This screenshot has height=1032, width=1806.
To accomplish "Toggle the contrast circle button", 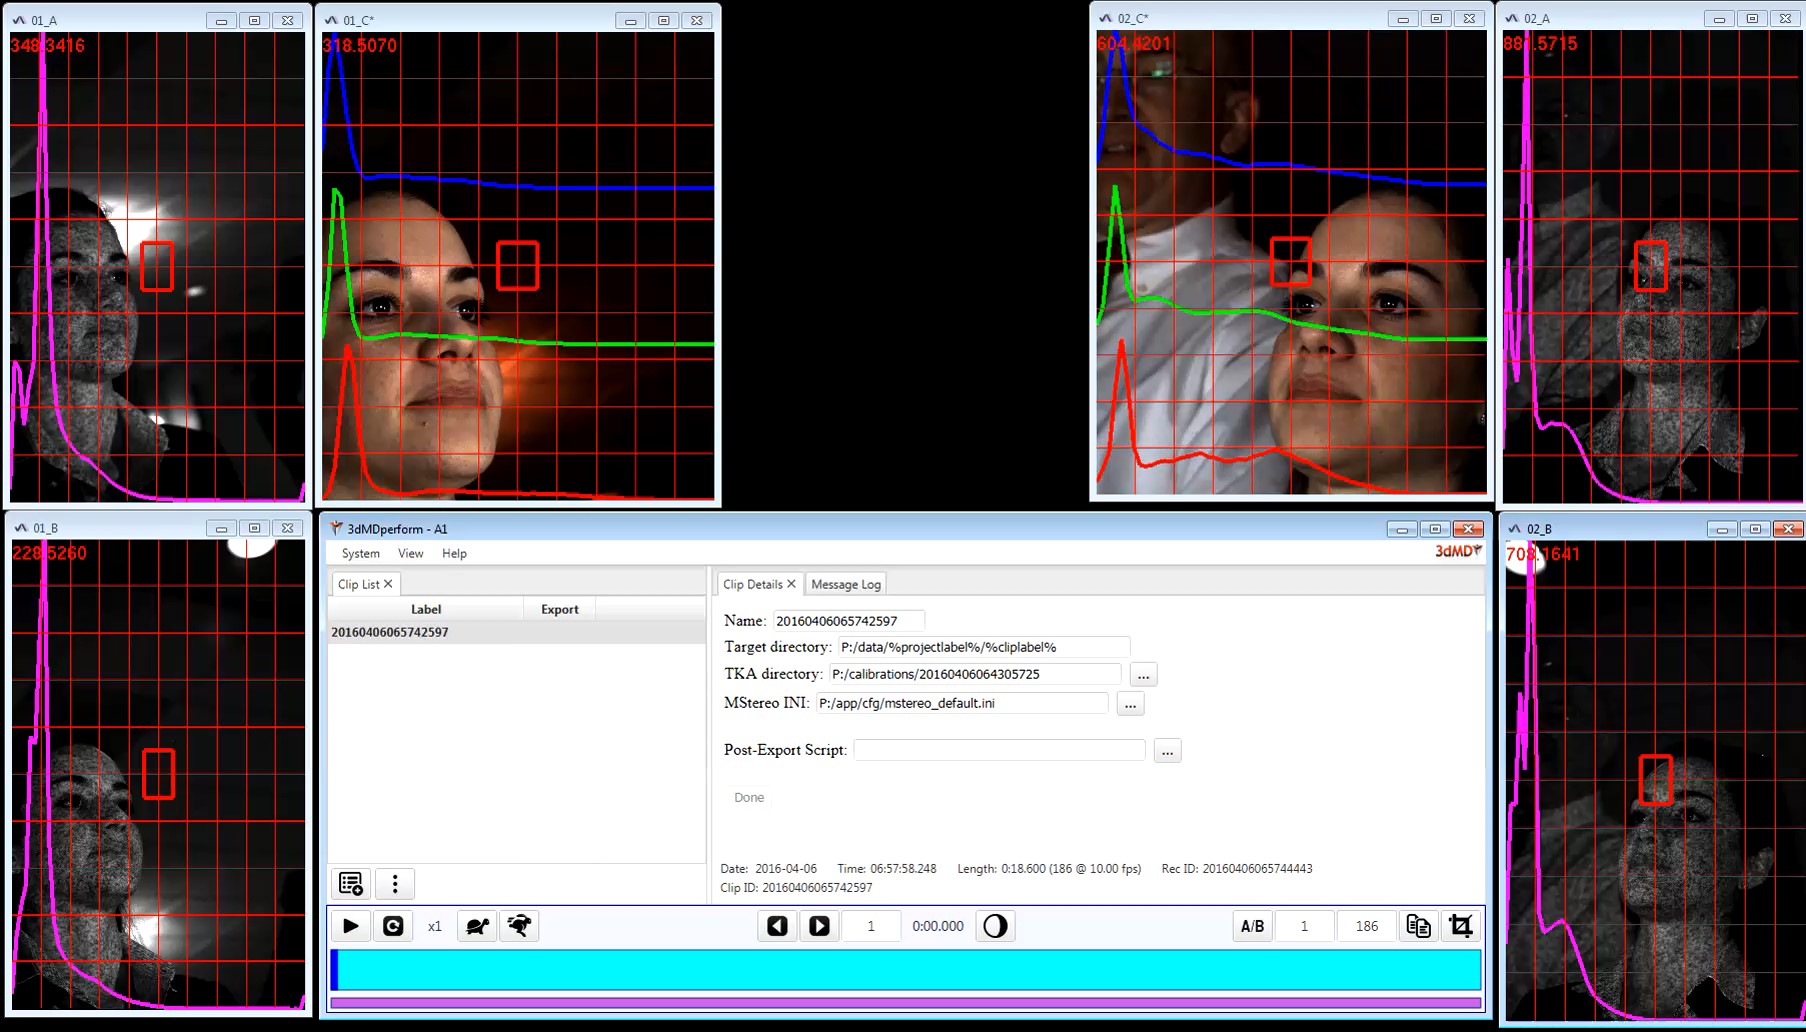I will click(x=995, y=926).
